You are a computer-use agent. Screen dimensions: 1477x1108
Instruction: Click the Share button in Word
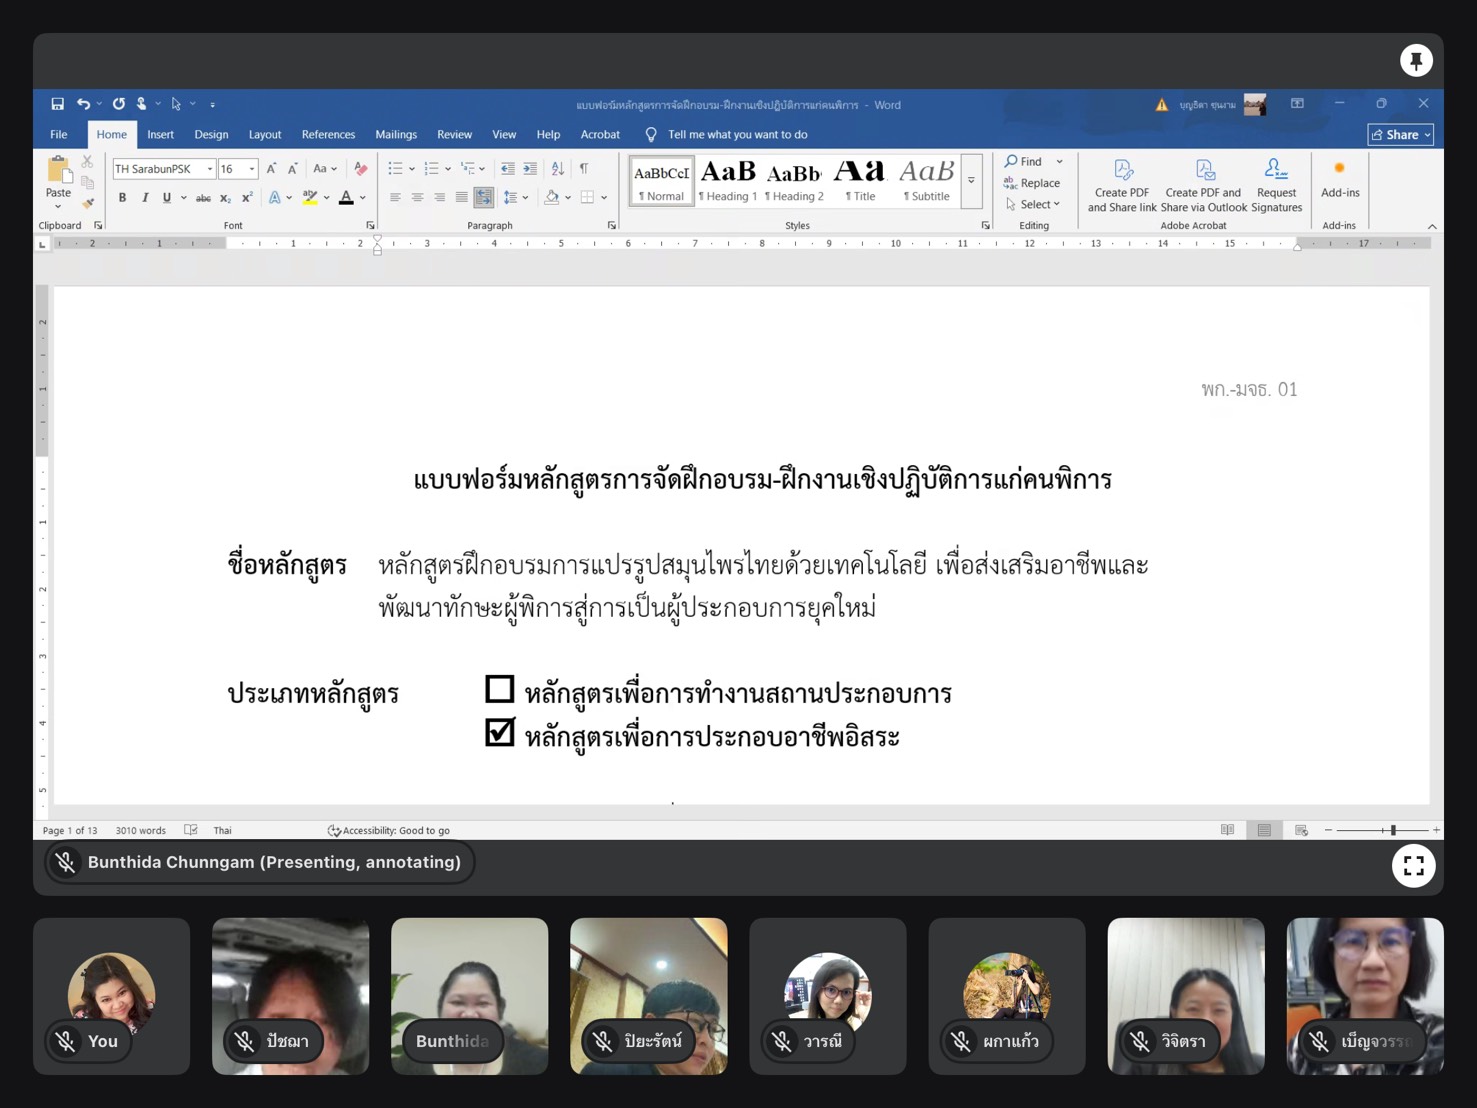[x=1400, y=135]
